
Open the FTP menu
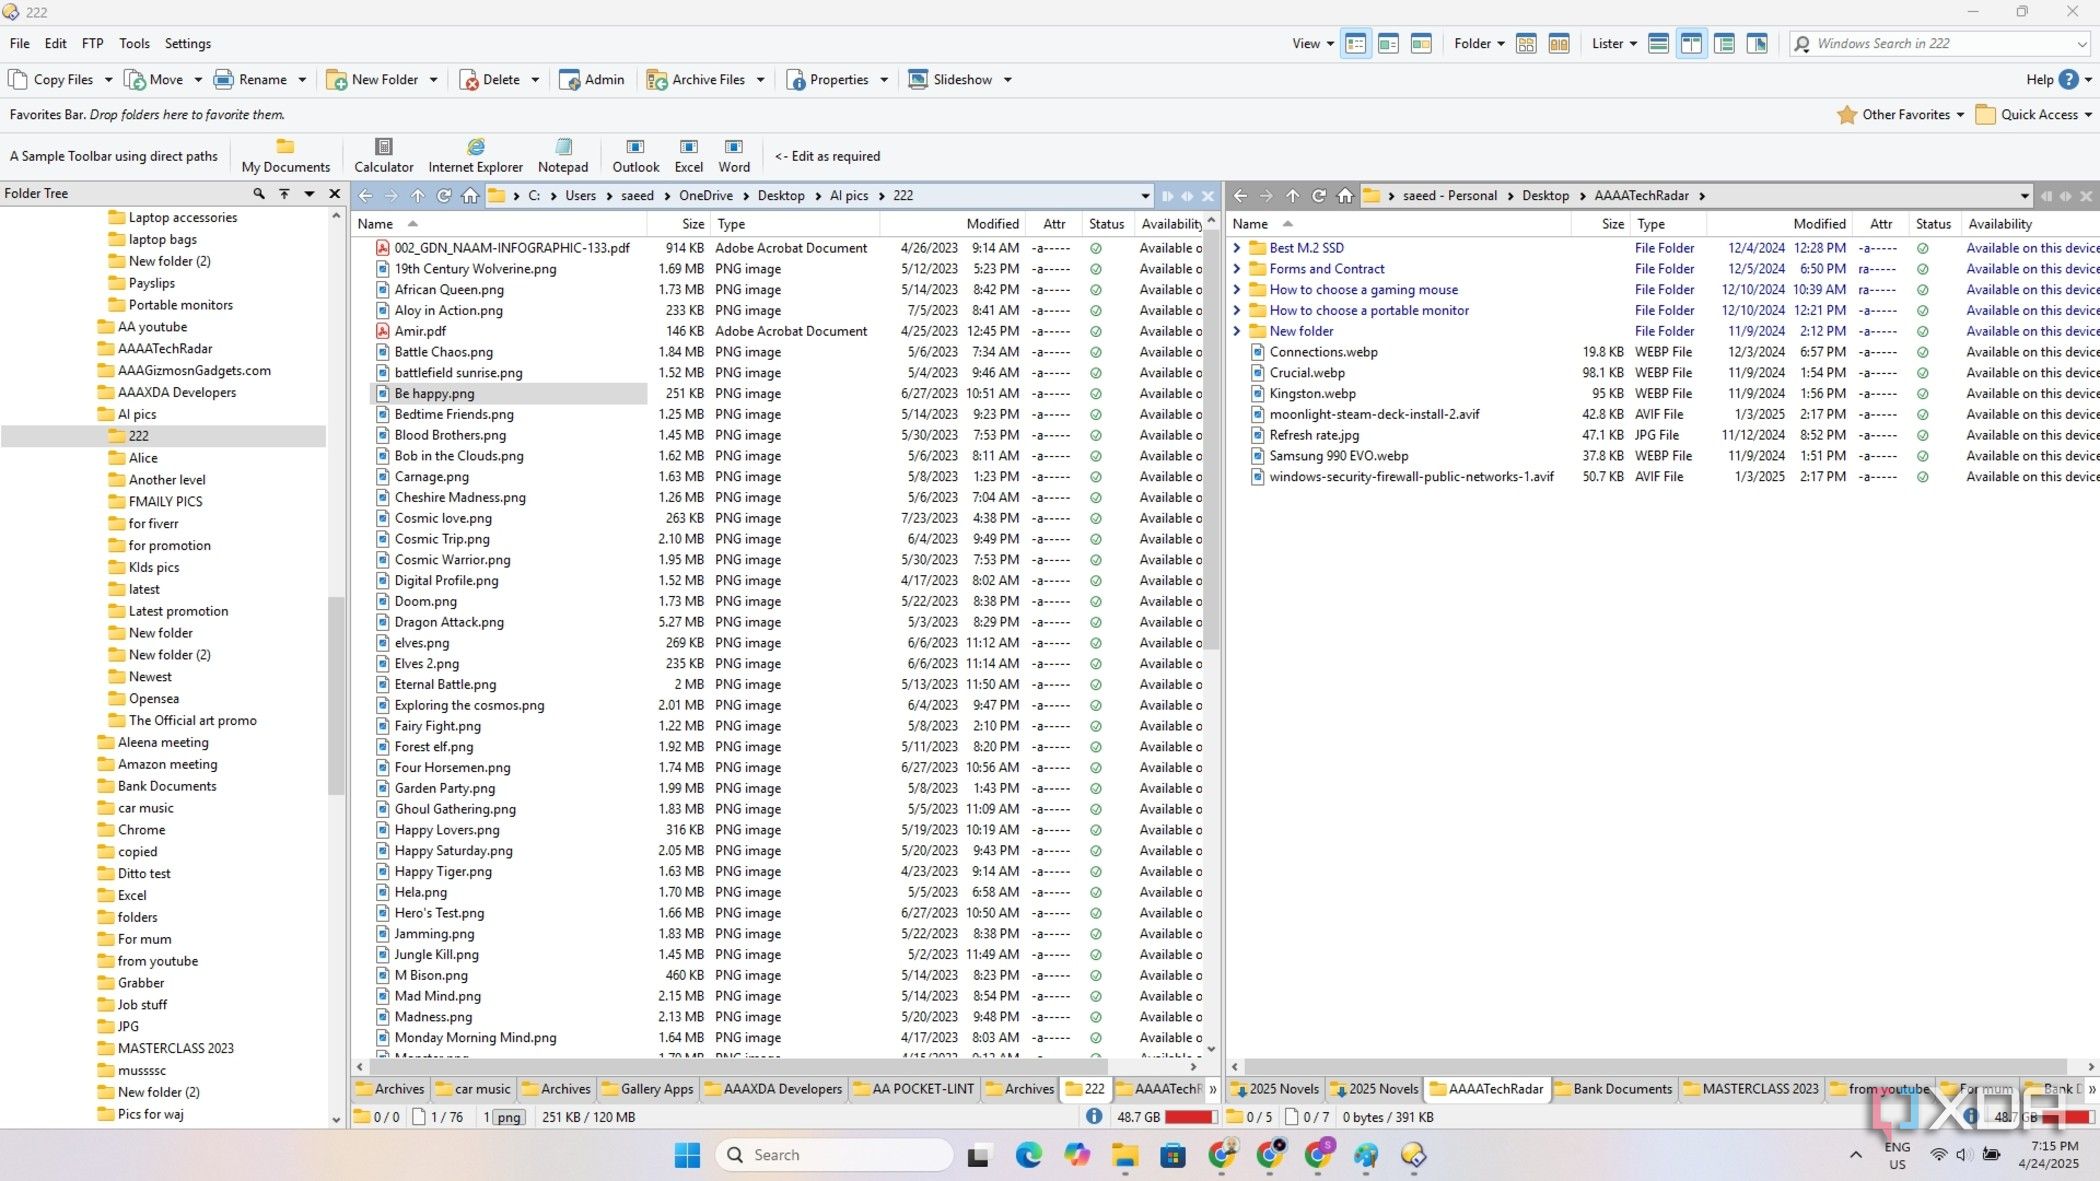click(x=92, y=44)
